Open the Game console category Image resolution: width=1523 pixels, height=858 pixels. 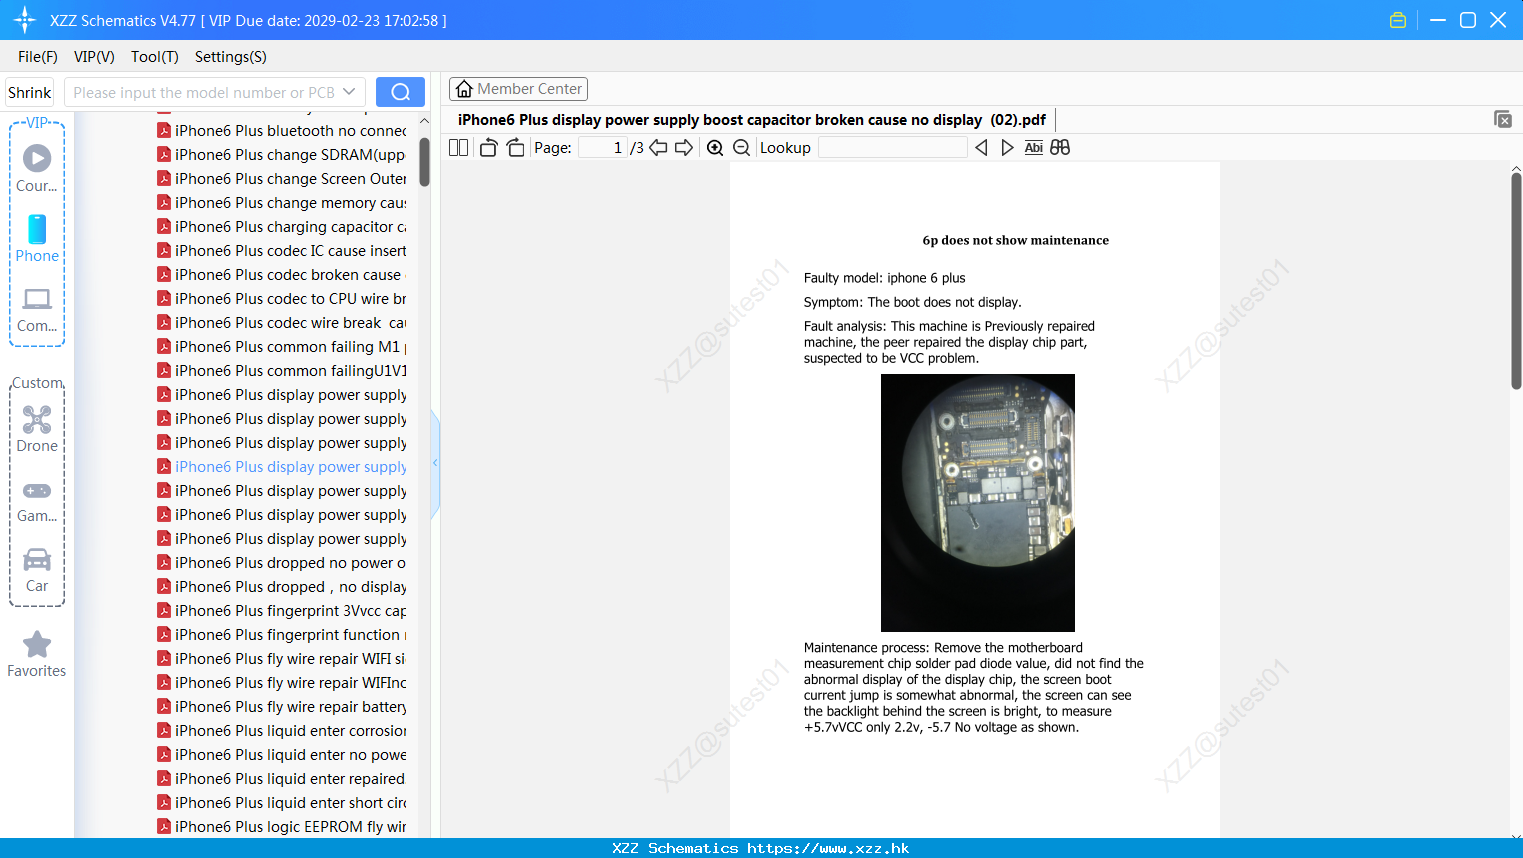pyautogui.click(x=37, y=500)
